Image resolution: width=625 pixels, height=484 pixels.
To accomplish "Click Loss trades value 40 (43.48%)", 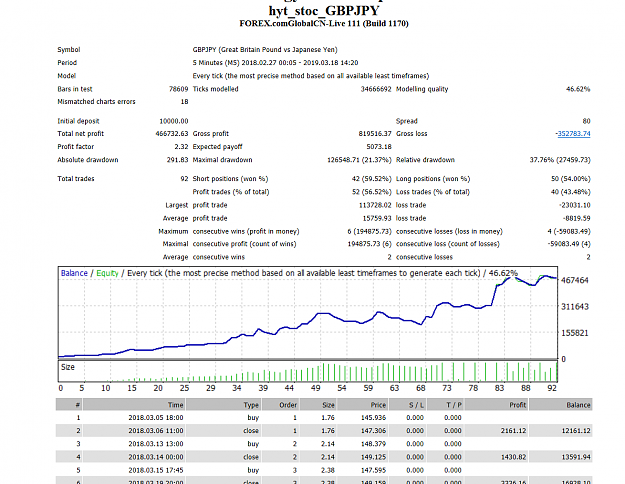I will (x=571, y=192).
